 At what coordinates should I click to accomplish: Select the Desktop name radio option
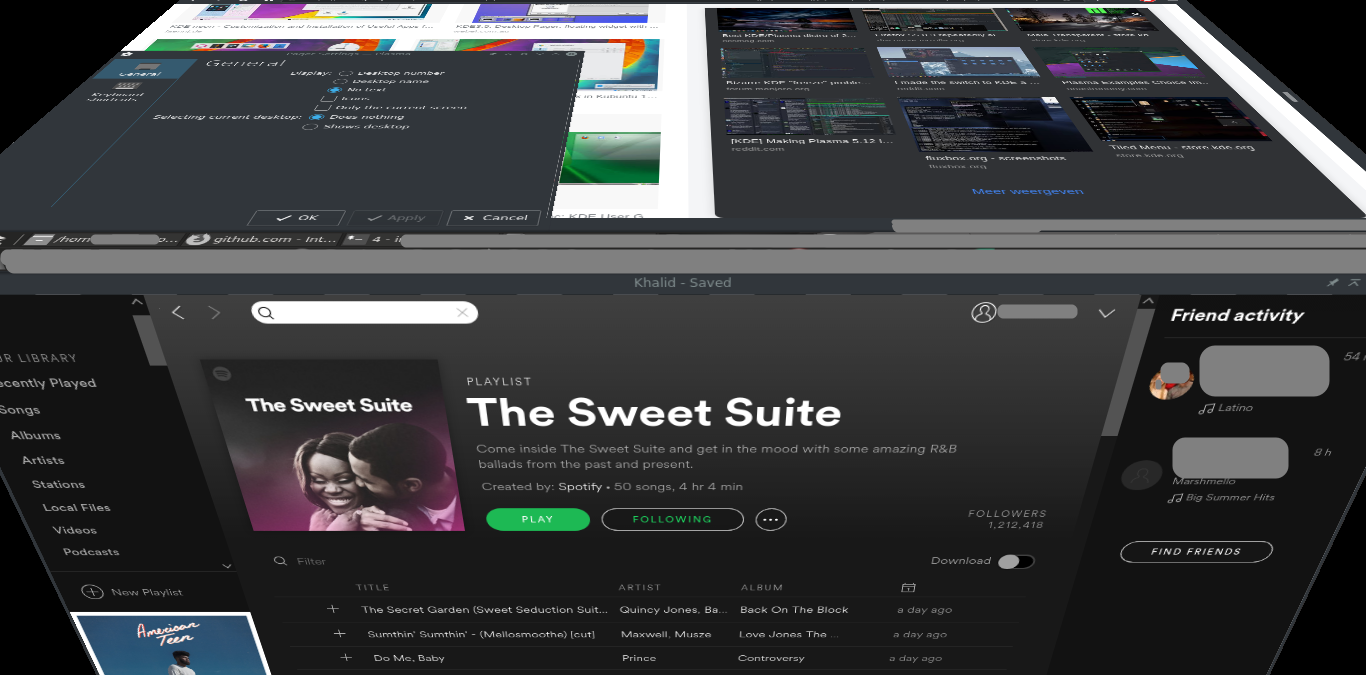tap(341, 81)
